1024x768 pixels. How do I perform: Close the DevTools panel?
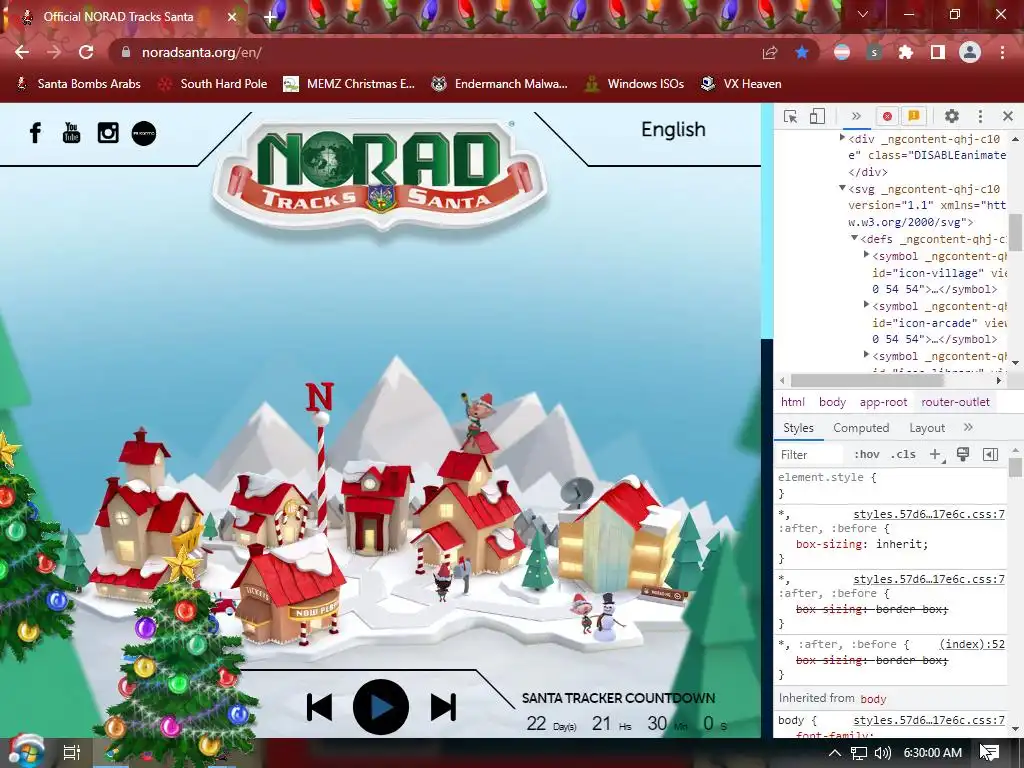tap(1008, 116)
